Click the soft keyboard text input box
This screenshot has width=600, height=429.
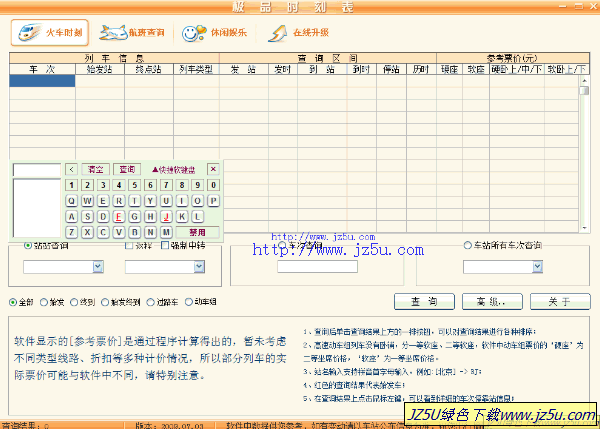(x=37, y=170)
